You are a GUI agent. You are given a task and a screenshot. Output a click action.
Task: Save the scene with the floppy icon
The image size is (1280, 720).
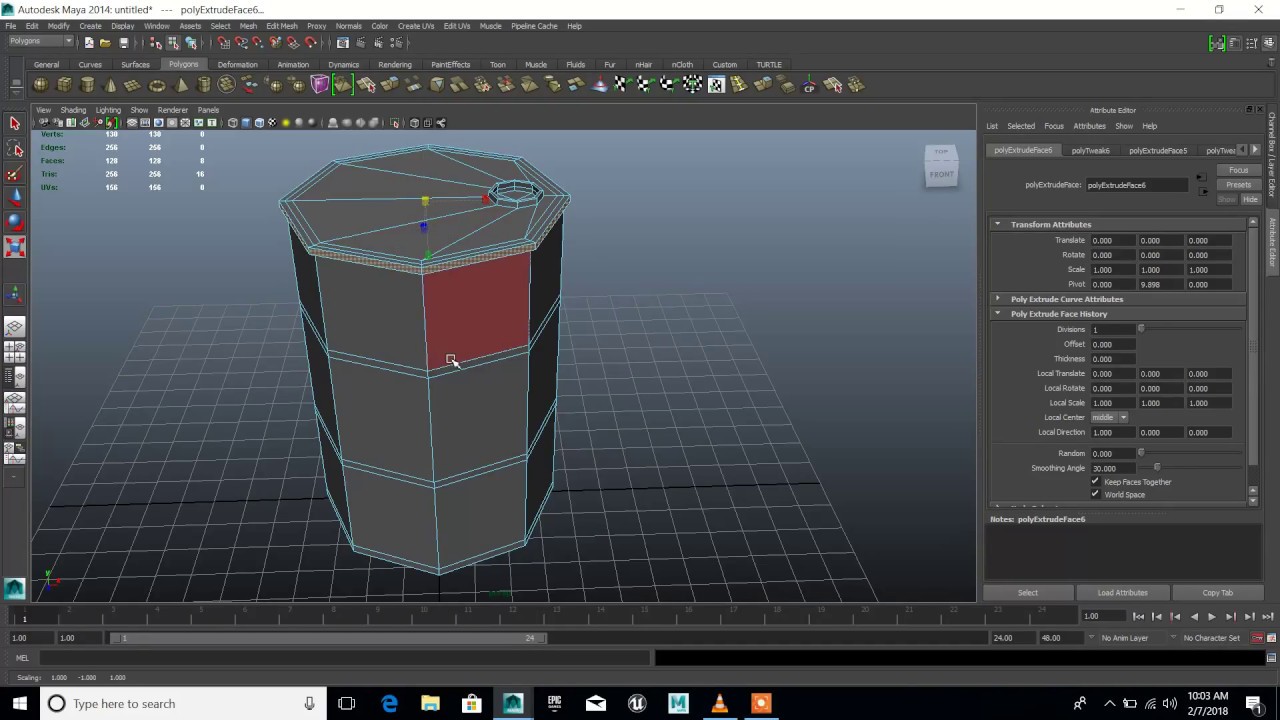[123, 43]
